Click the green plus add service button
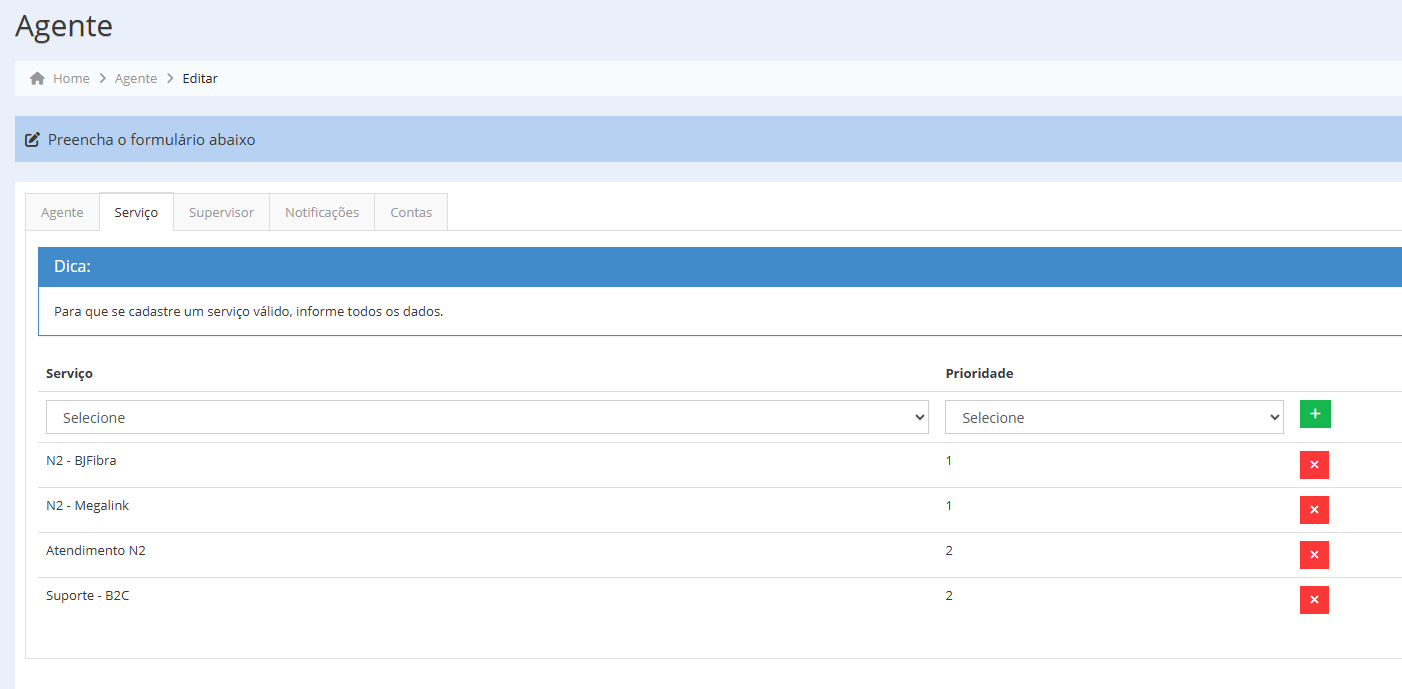Screen dimensions: 1402x689 pos(1315,414)
